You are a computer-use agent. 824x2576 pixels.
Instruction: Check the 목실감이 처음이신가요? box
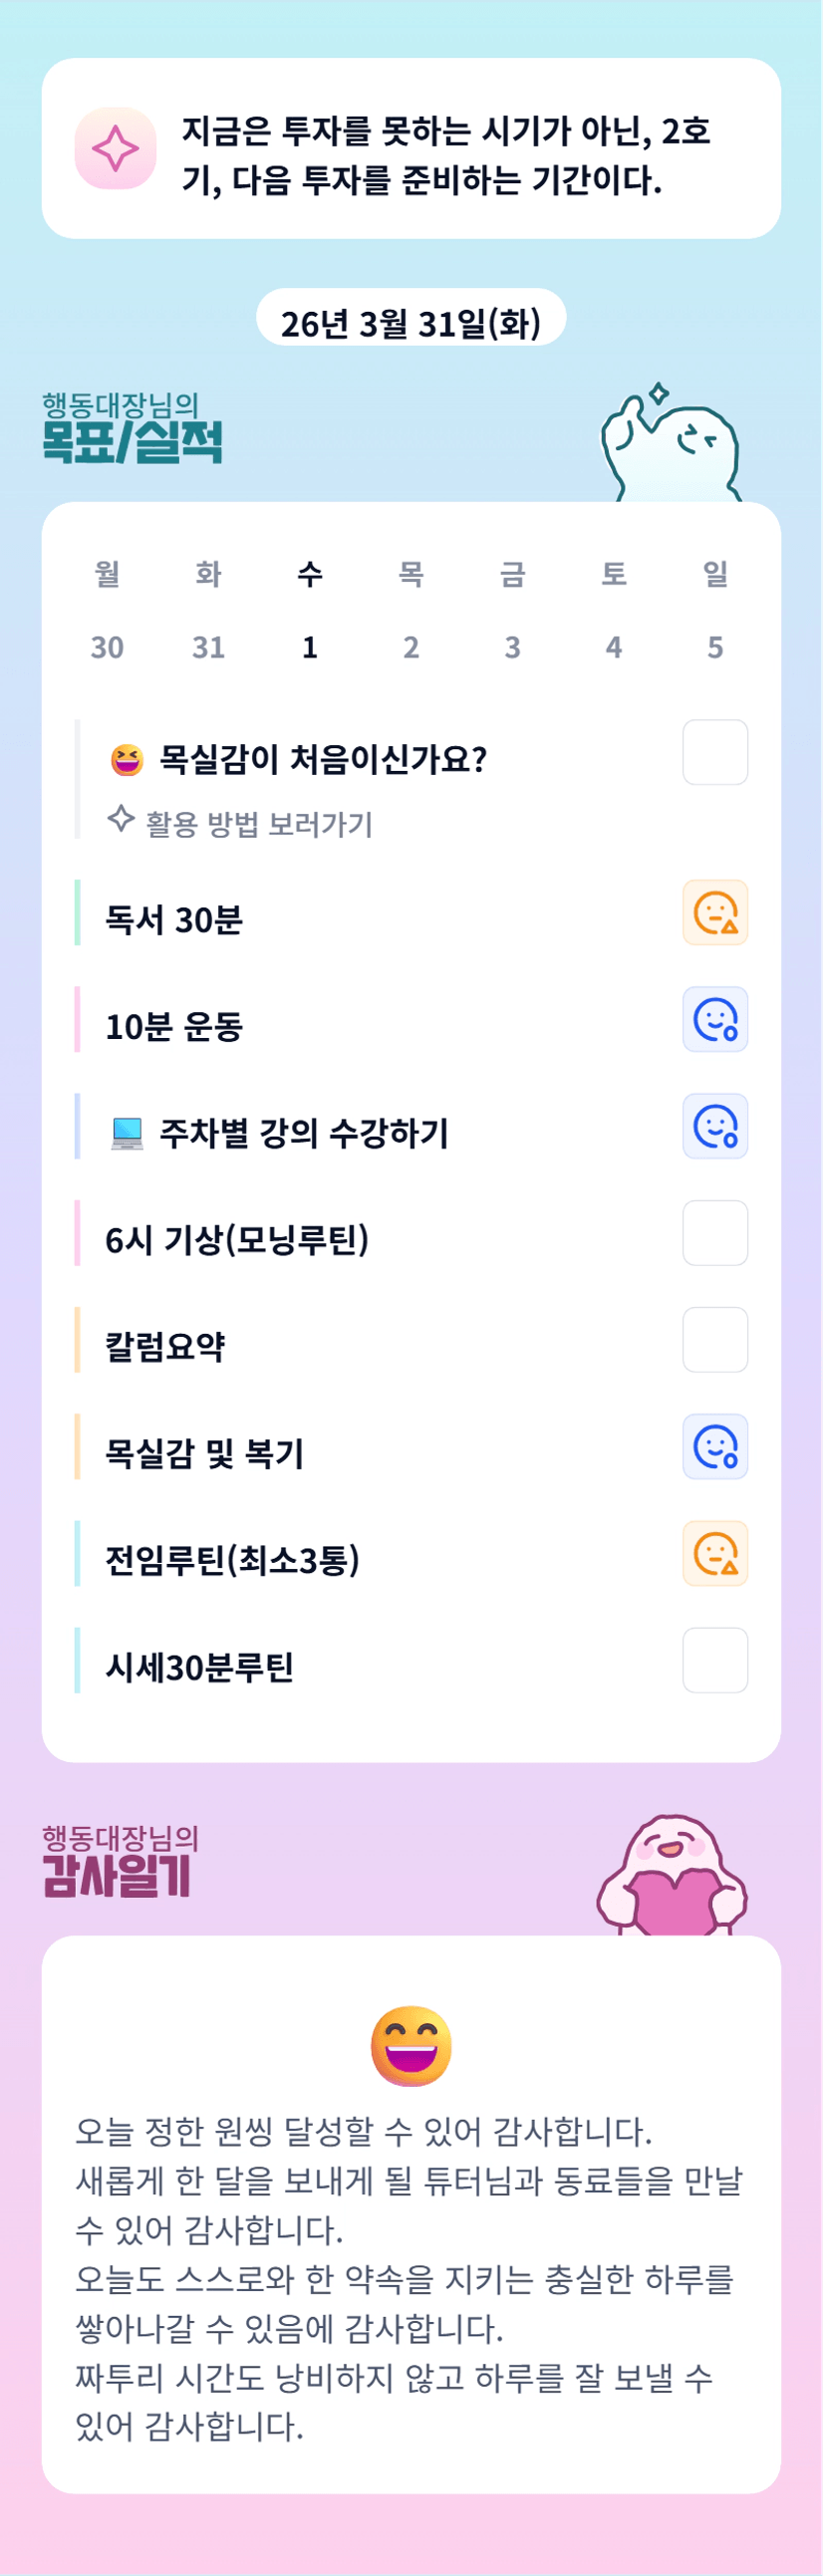tap(715, 752)
